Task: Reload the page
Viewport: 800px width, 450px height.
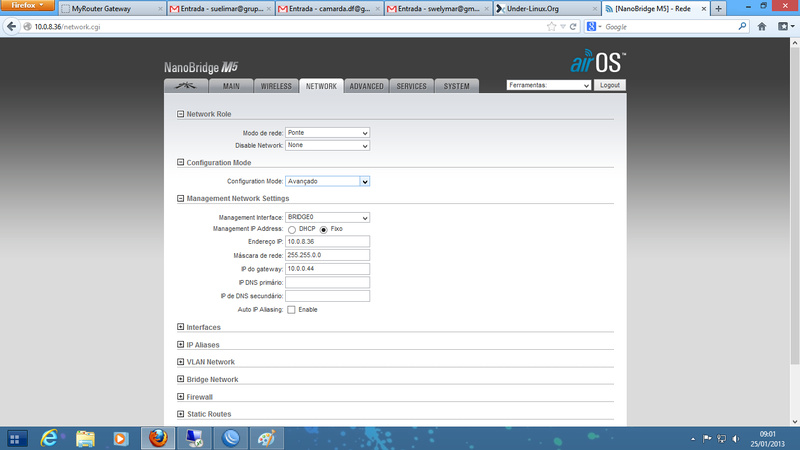Action: click(x=573, y=27)
